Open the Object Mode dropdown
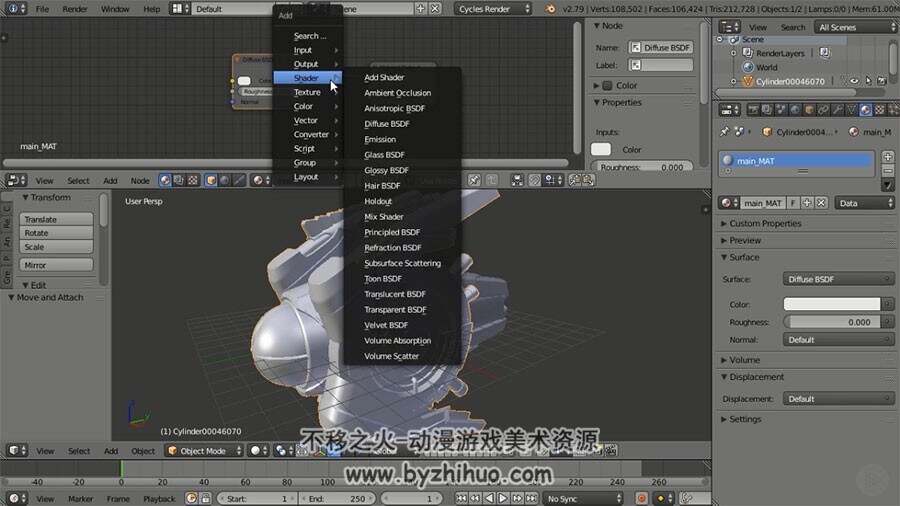900x506 pixels. (204, 450)
